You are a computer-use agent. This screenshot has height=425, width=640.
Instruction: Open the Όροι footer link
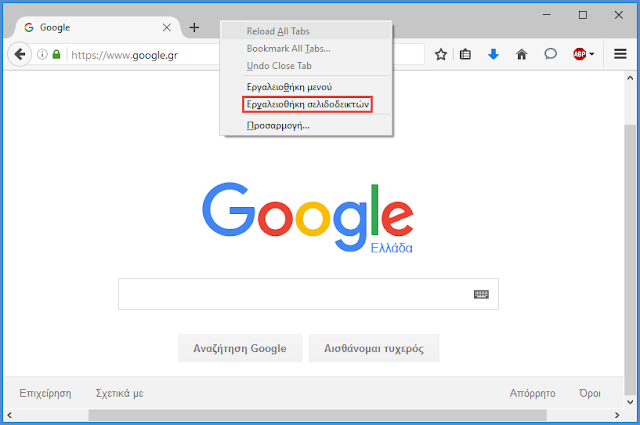coord(590,393)
